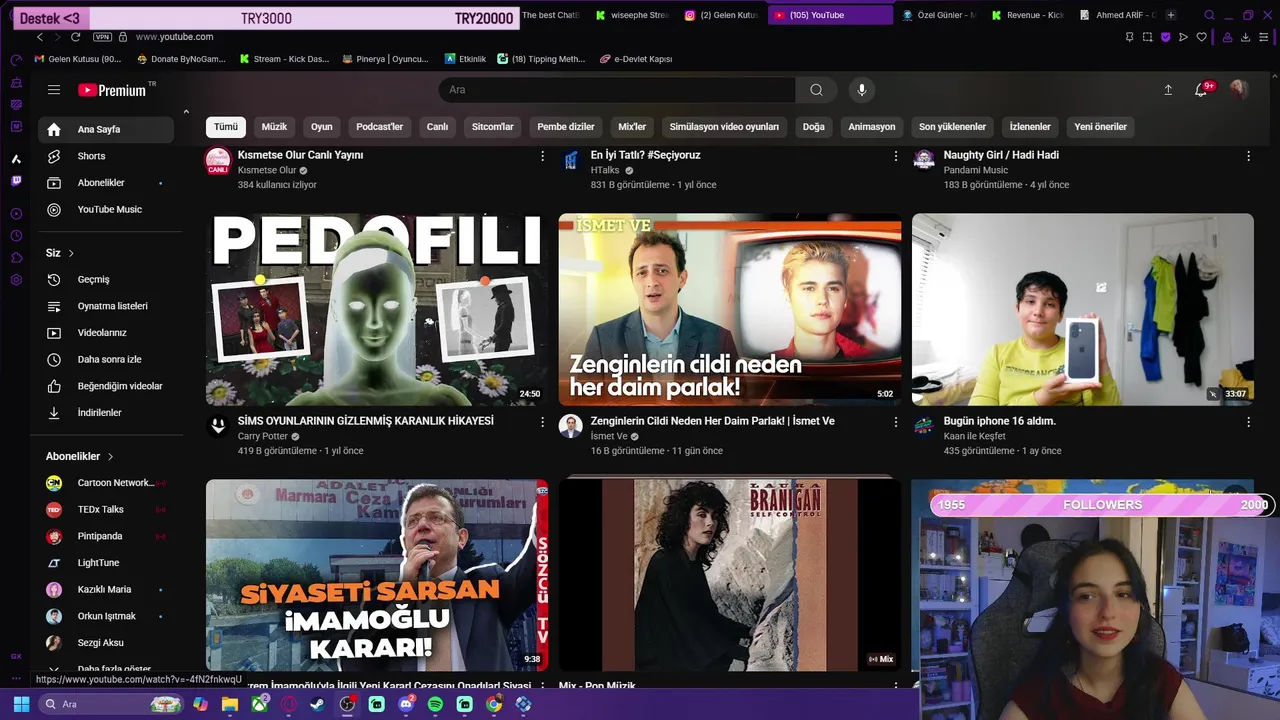Go to Shorts in sidebar
1280x720 pixels.
pyautogui.click(x=106, y=156)
